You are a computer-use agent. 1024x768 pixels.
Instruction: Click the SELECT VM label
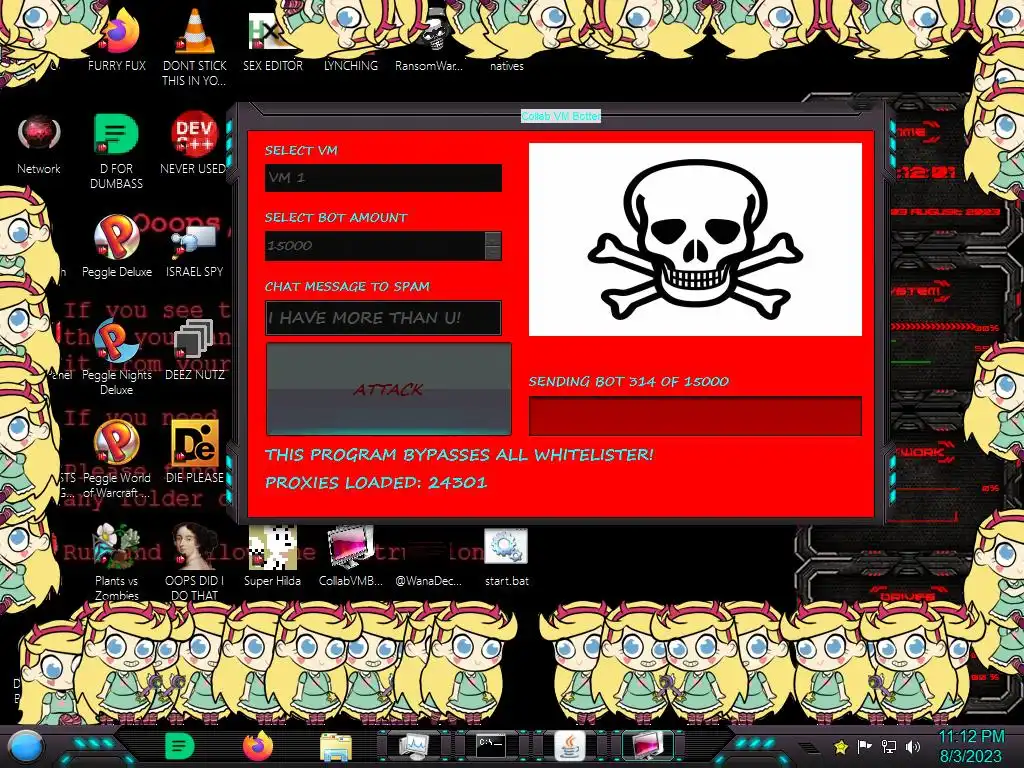pos(301,150)
